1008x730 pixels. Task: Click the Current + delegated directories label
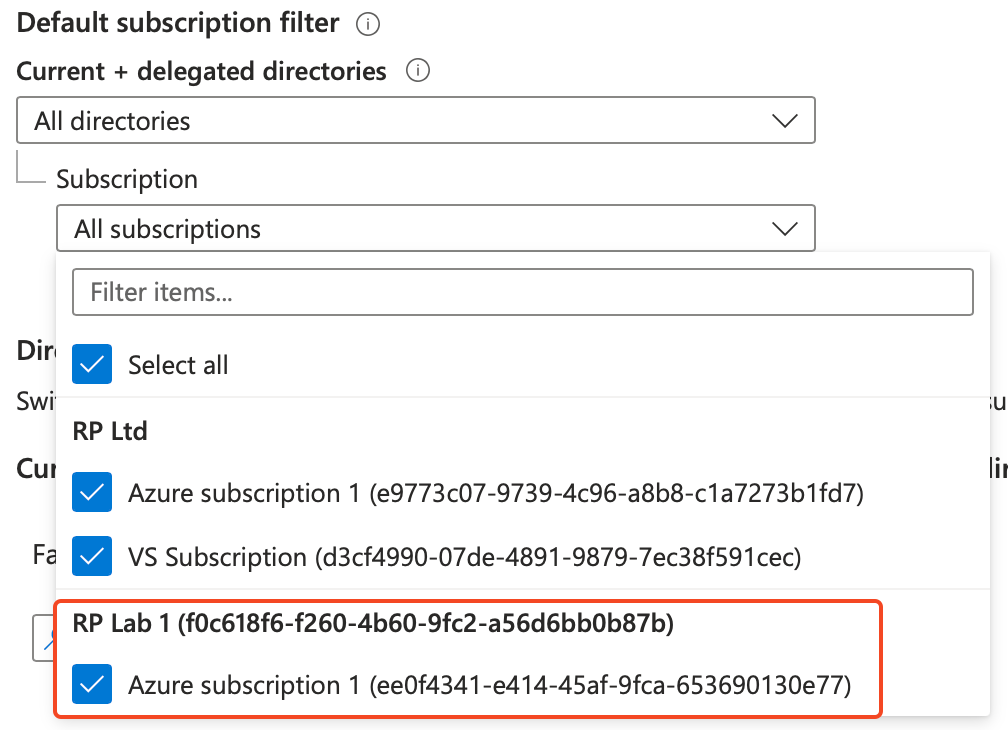coord(202,71)
